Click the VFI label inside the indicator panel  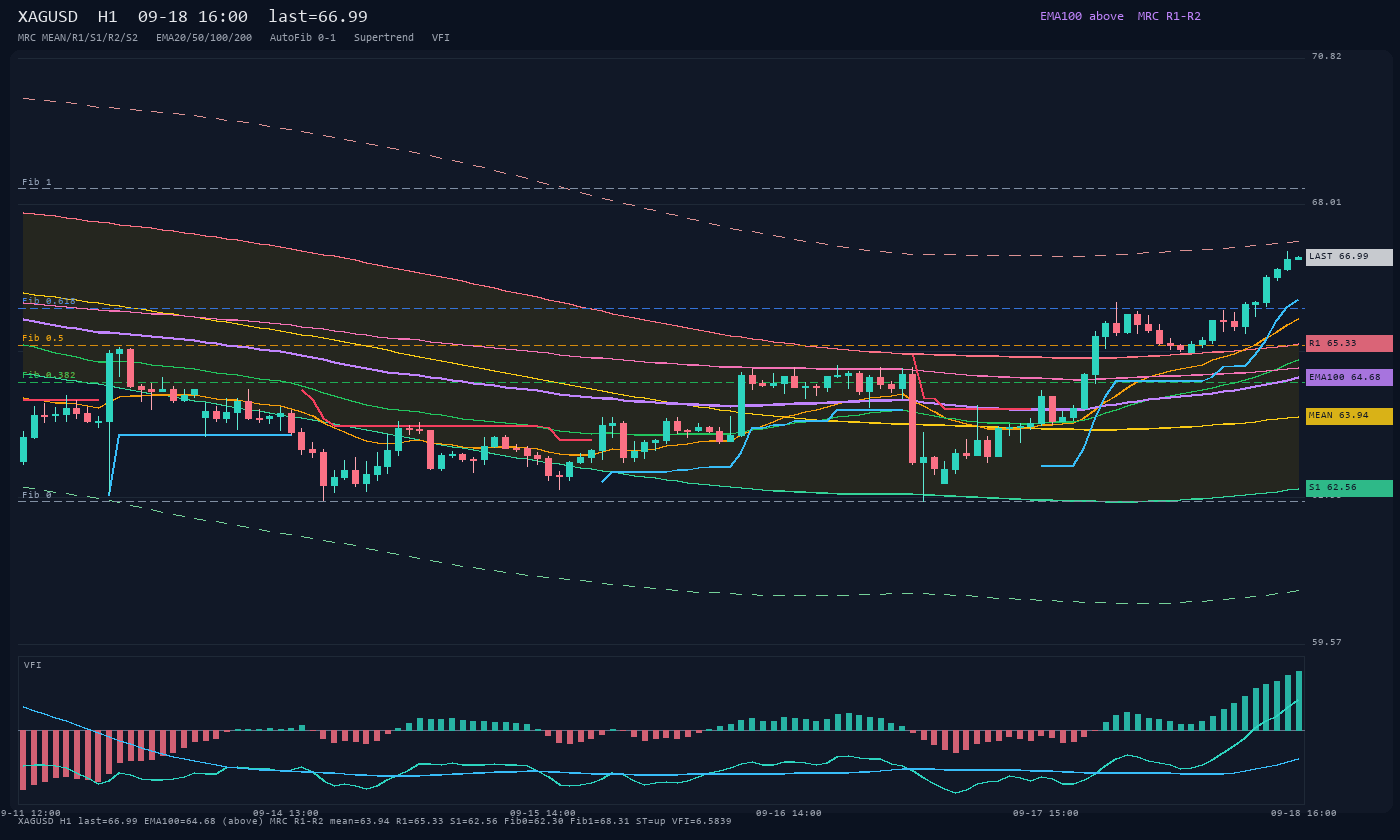[x=33, y=665]
